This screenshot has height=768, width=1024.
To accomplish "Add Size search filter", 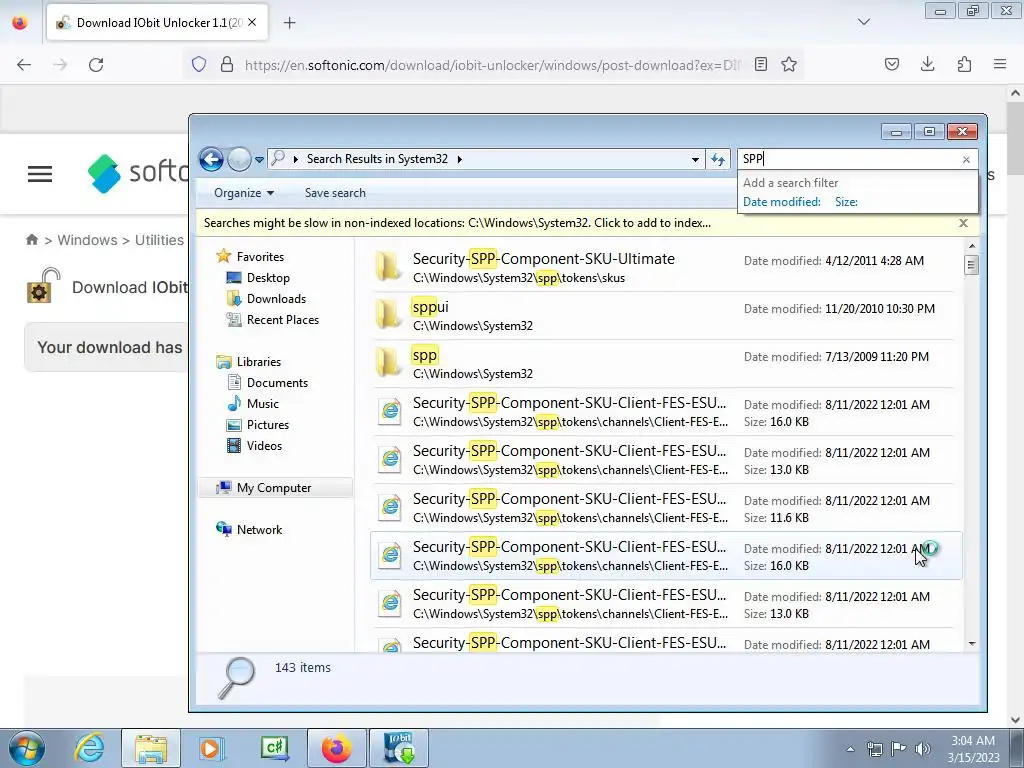I will (x=846, y=202).
